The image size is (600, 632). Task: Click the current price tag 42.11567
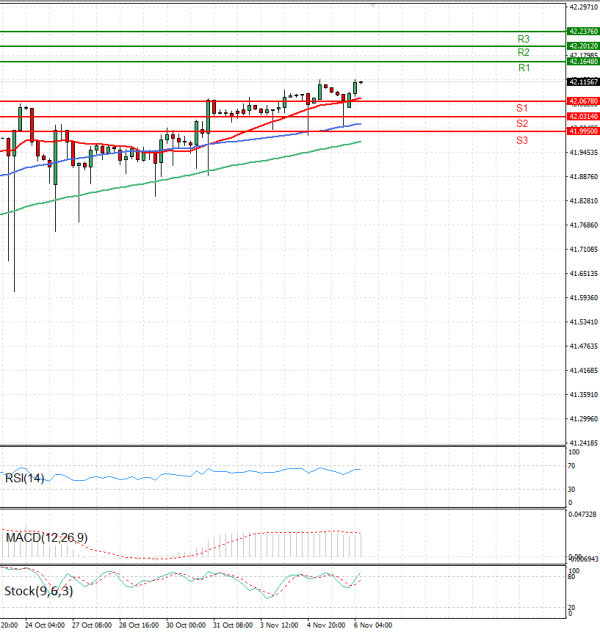(583, 82)
